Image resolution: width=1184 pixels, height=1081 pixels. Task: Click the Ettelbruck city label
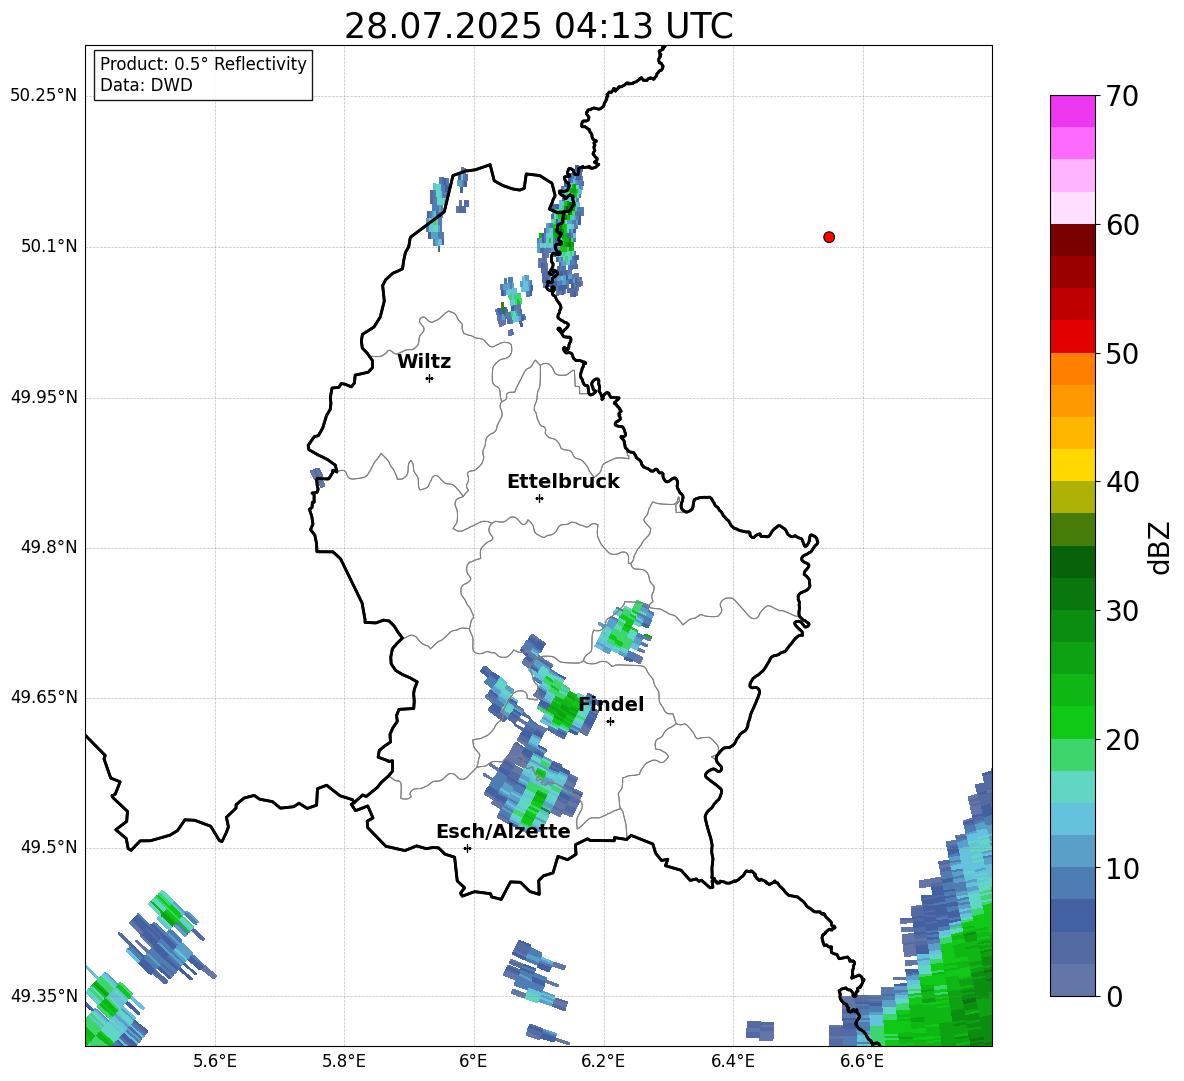tap(563, 482)
